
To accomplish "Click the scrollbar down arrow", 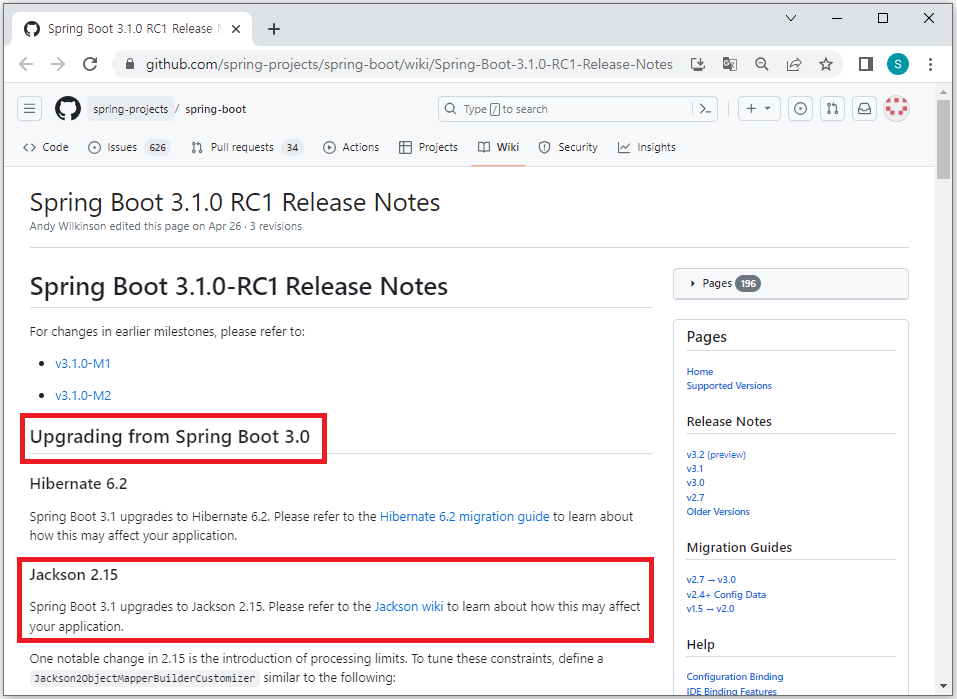I will (942, 687).
